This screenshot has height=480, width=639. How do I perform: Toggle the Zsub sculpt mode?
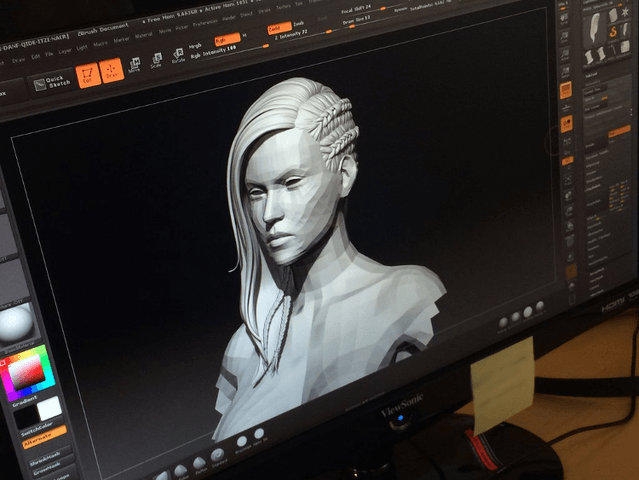(x=298, y=24)
